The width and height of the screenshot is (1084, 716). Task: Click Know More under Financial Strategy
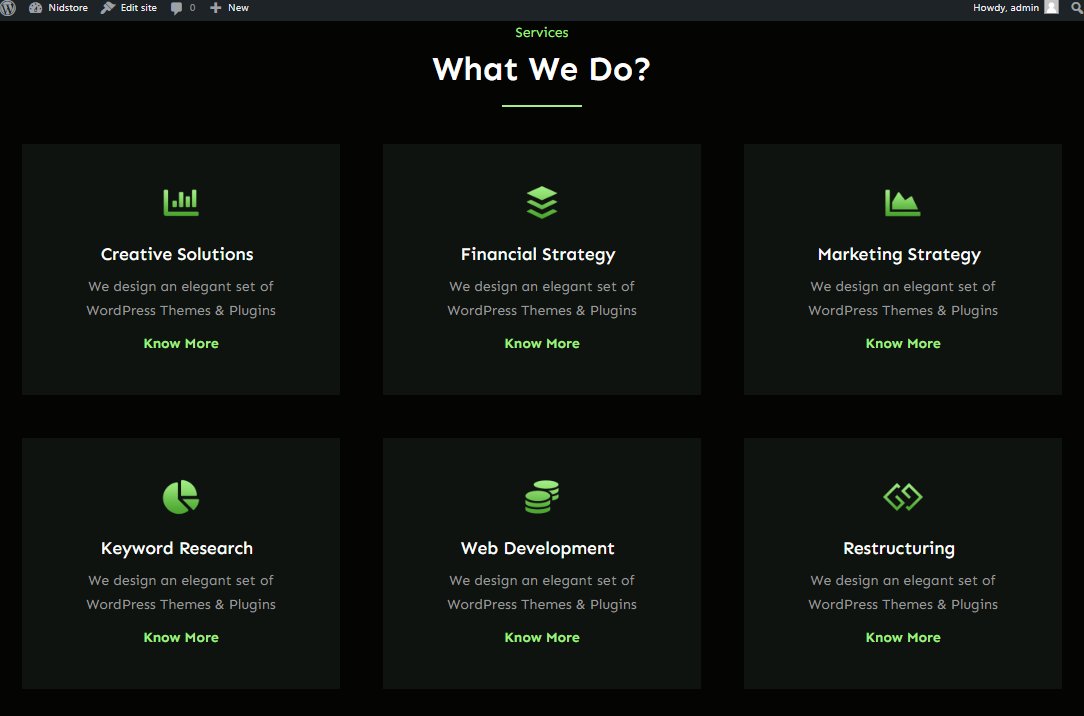point(542,343)
